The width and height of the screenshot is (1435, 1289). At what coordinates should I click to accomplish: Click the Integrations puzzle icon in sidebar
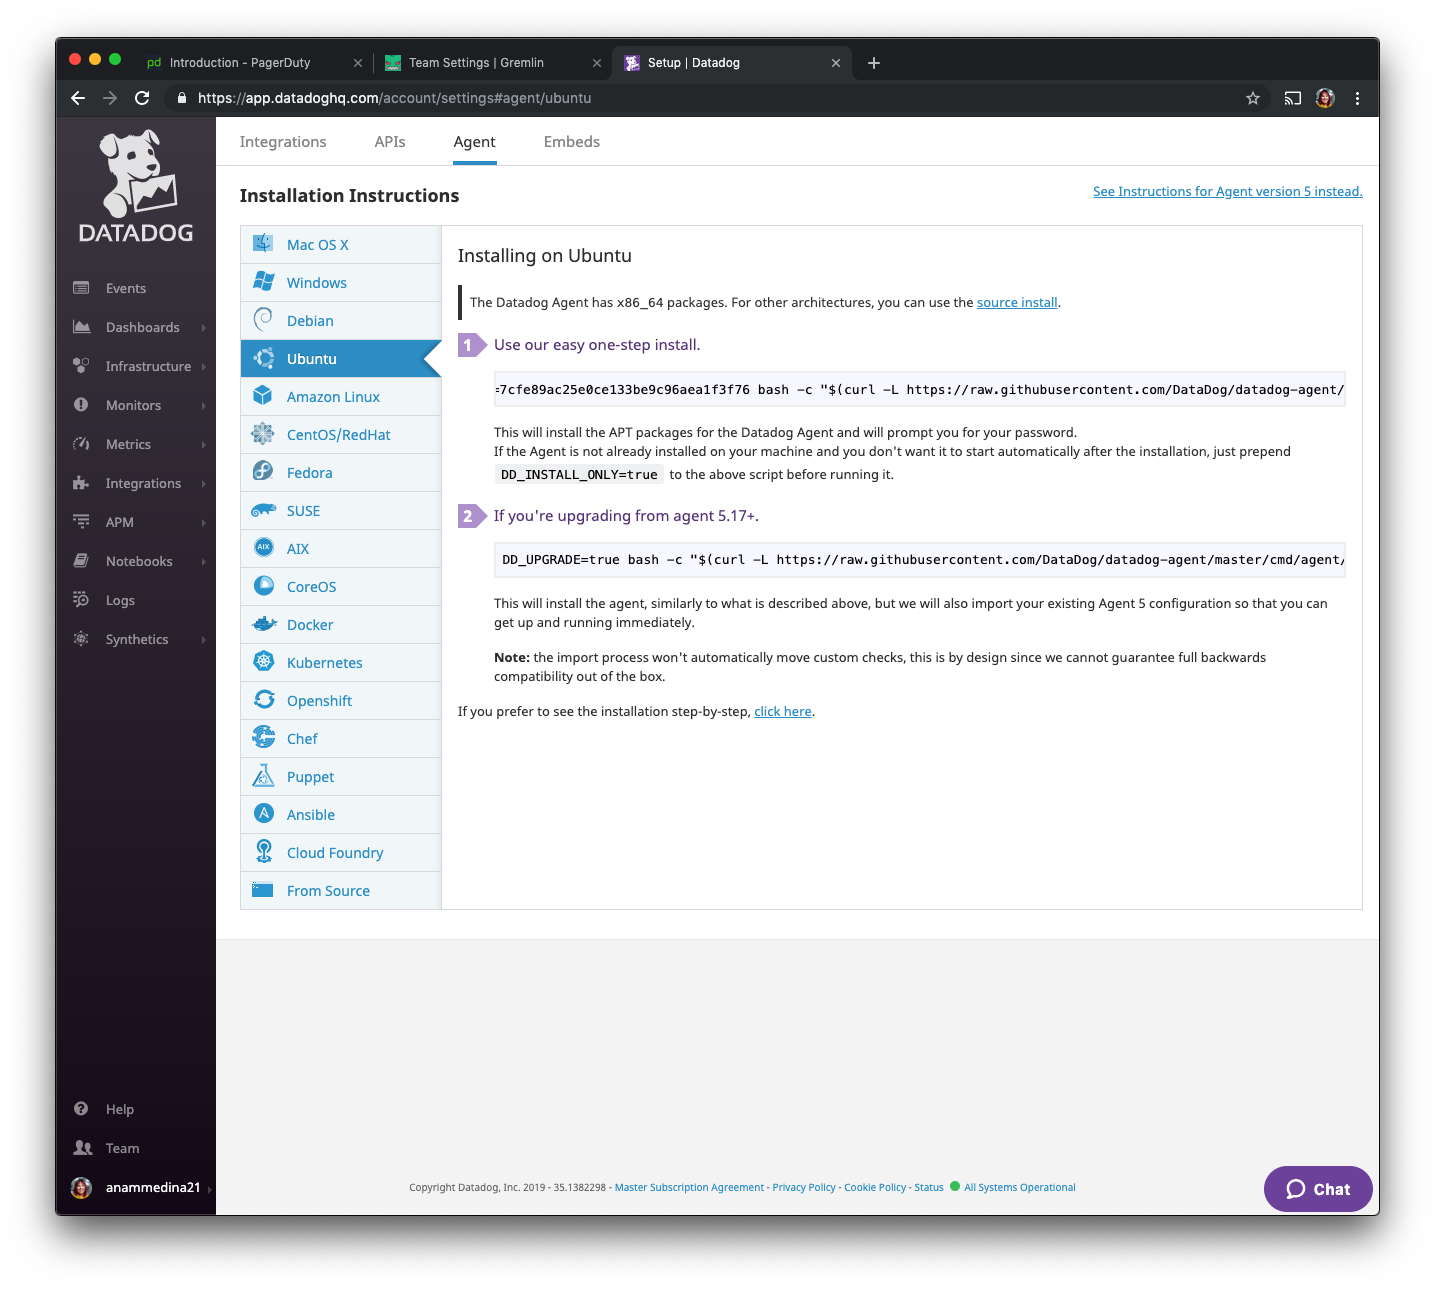point(81,483)
